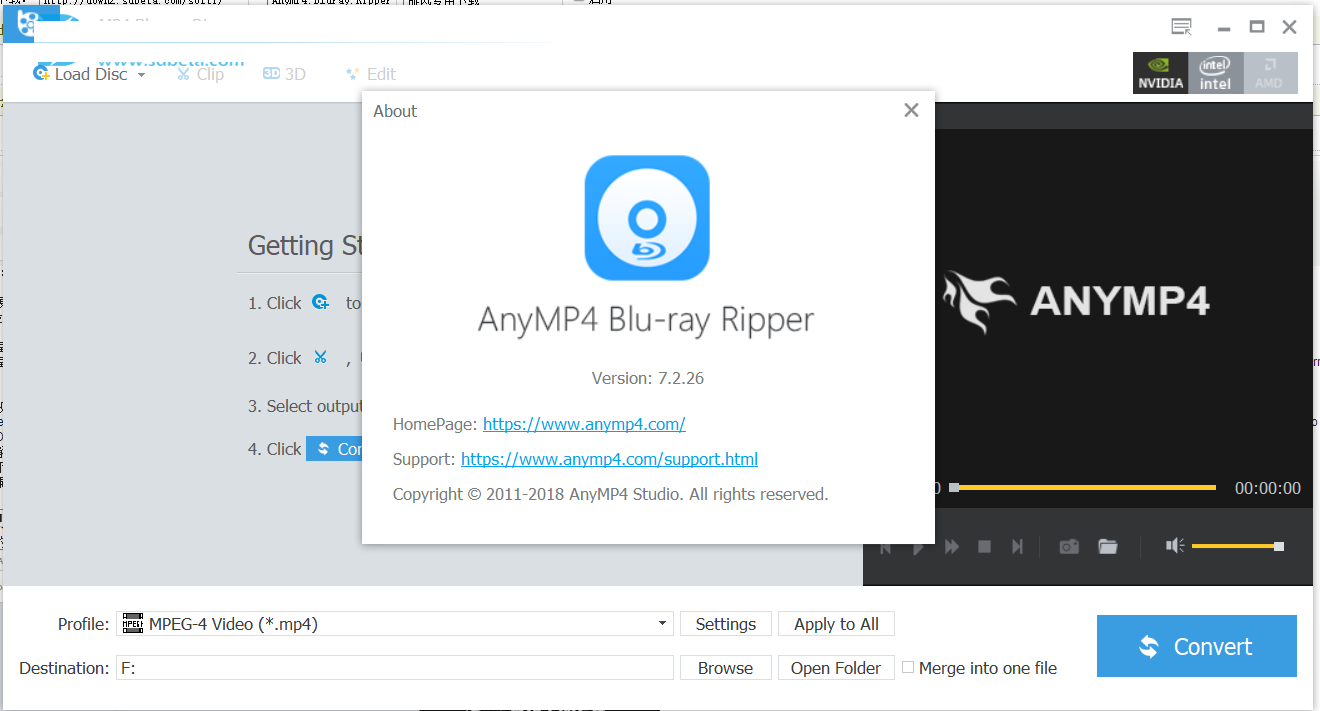Click the Version: 7.2.26 text
Image resolution: width=1320 pixels, height=711 pixels.
click(647, 378)
